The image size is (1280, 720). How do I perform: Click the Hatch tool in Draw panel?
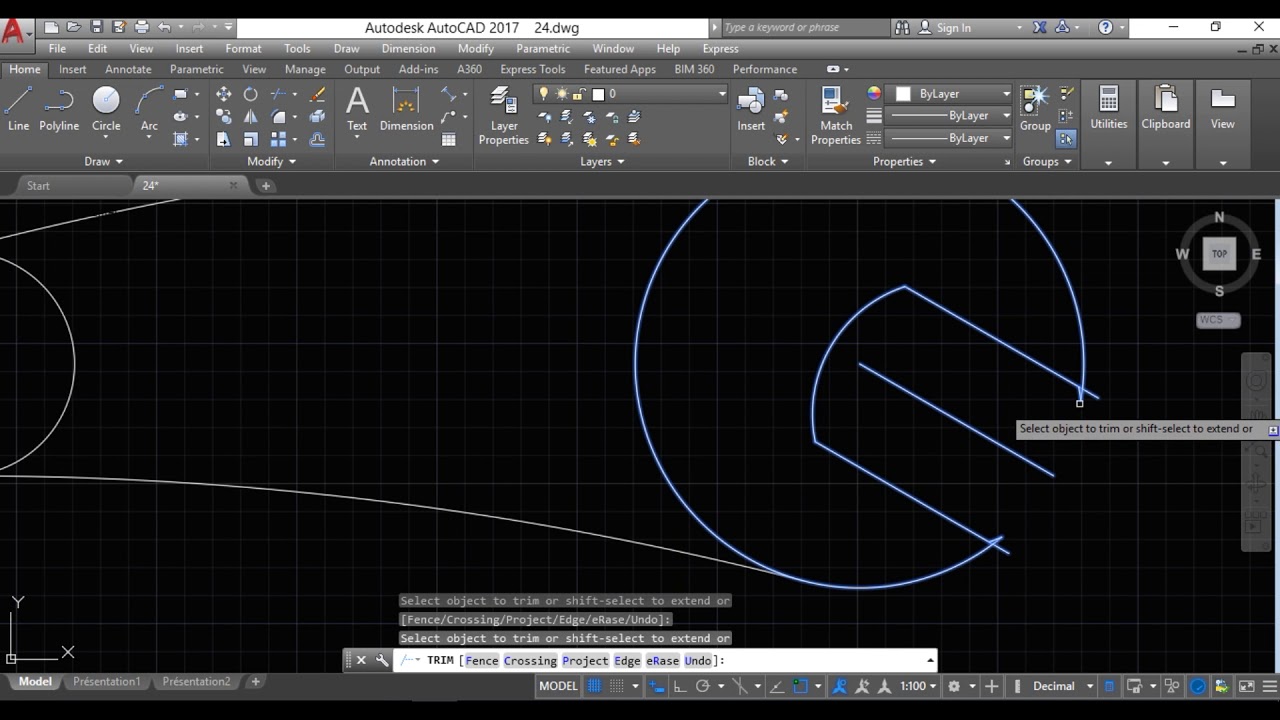pyautogui.click(x=180, y=140)
